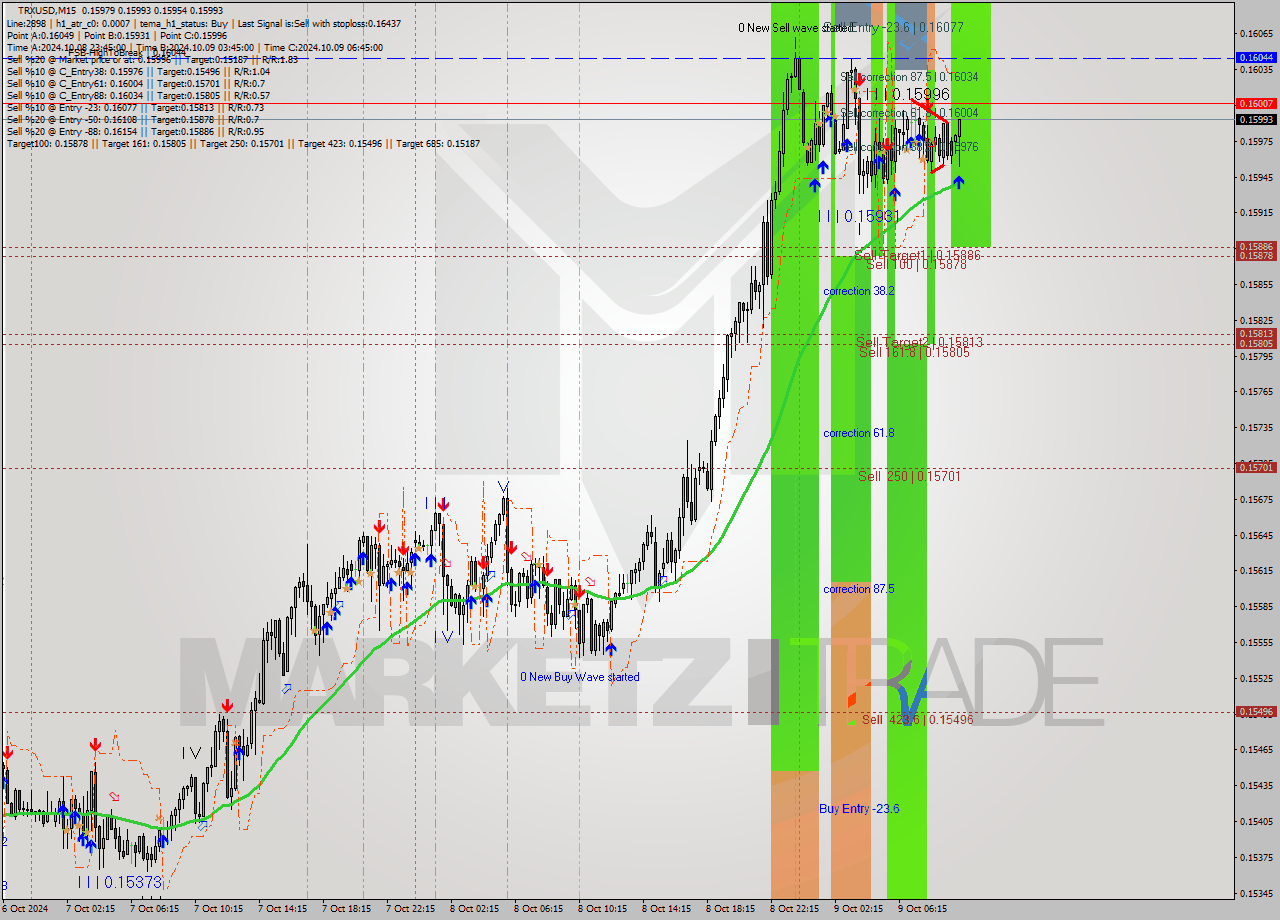
Task: Click the '9 Oct 02:15' time label
Action: [858, 909]
